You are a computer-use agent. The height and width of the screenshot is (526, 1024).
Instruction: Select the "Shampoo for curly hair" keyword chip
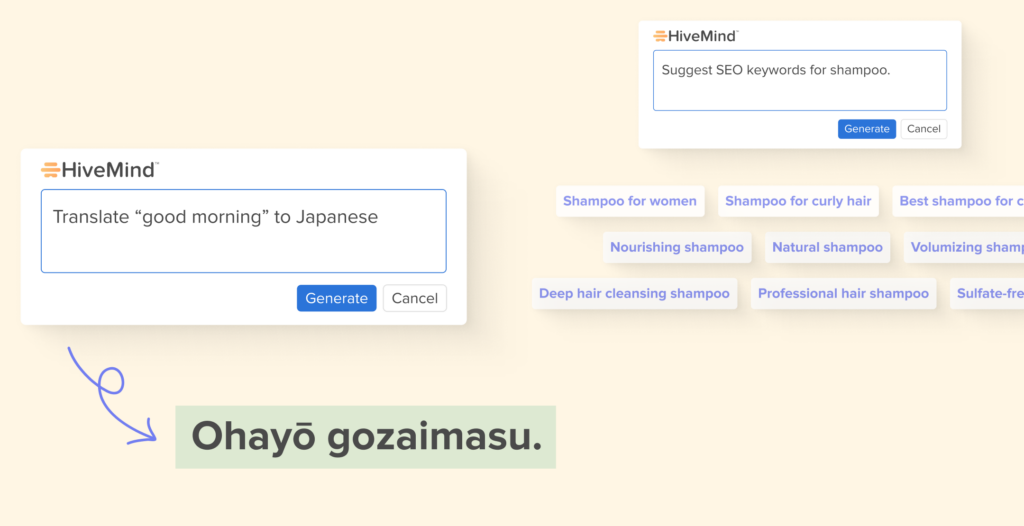[x=798, y=201]
